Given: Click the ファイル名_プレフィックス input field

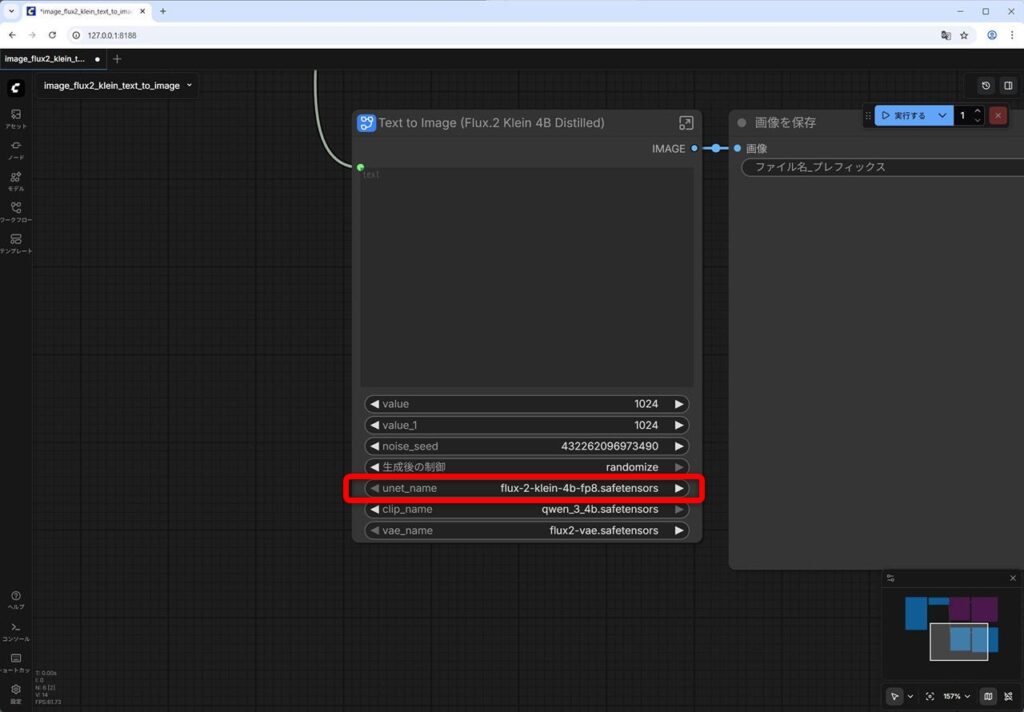Looking at the screenshot, I should click(880, 167).
